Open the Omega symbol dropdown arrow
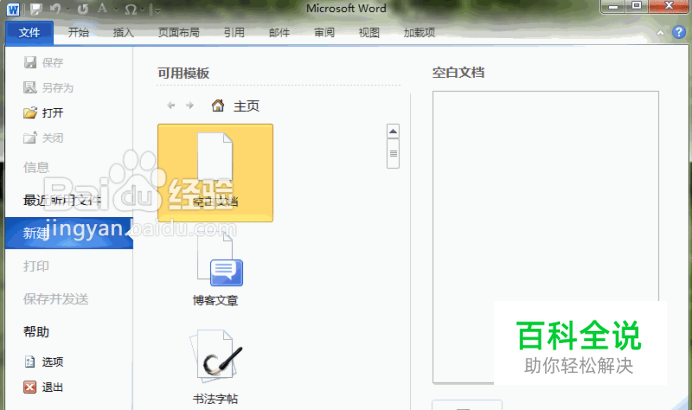Screen dimensions: 692x410 click(x=142, y=9)
